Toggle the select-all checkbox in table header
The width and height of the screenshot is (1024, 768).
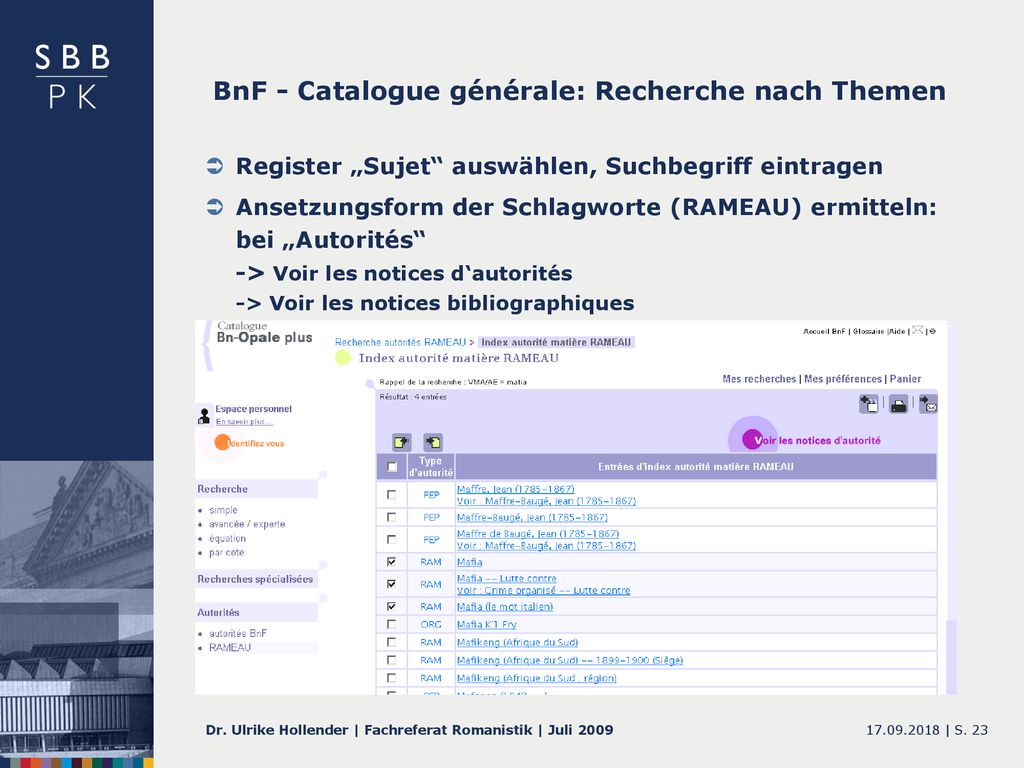pyautogui.click(x=392, y=467)
